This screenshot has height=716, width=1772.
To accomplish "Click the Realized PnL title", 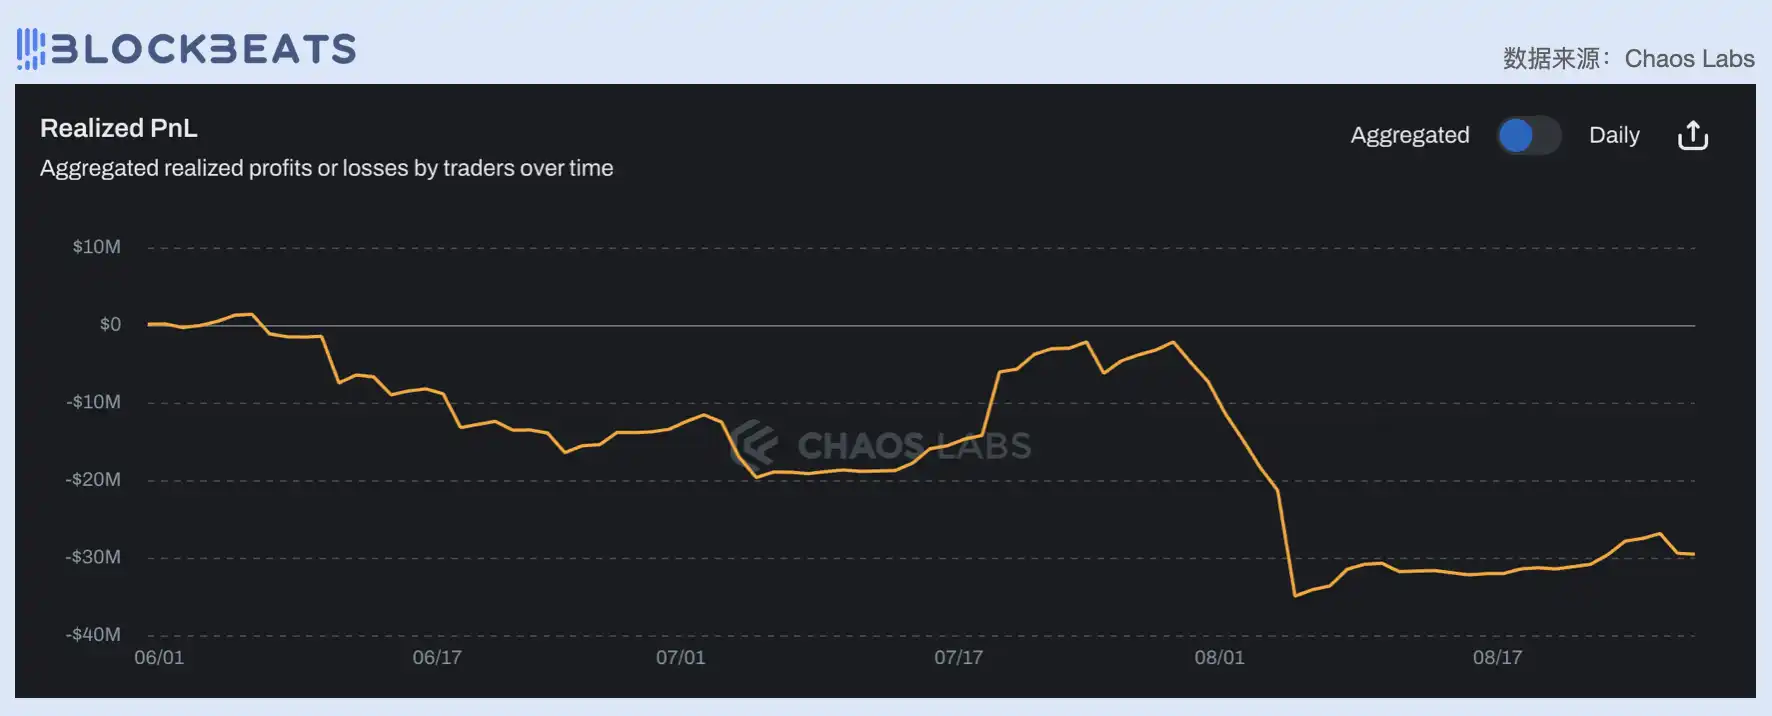I will (119, 128).
